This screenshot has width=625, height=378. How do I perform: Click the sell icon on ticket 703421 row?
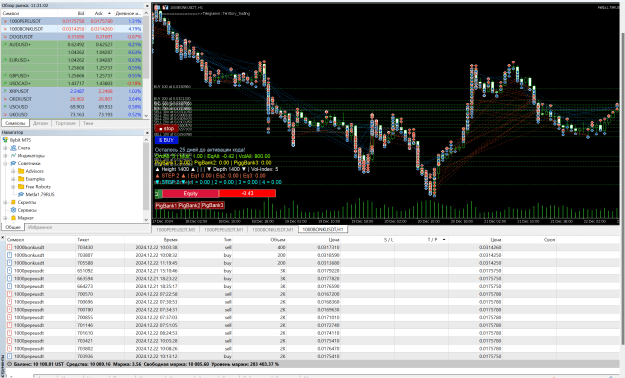pyautogui.click(x=10, y=341)
